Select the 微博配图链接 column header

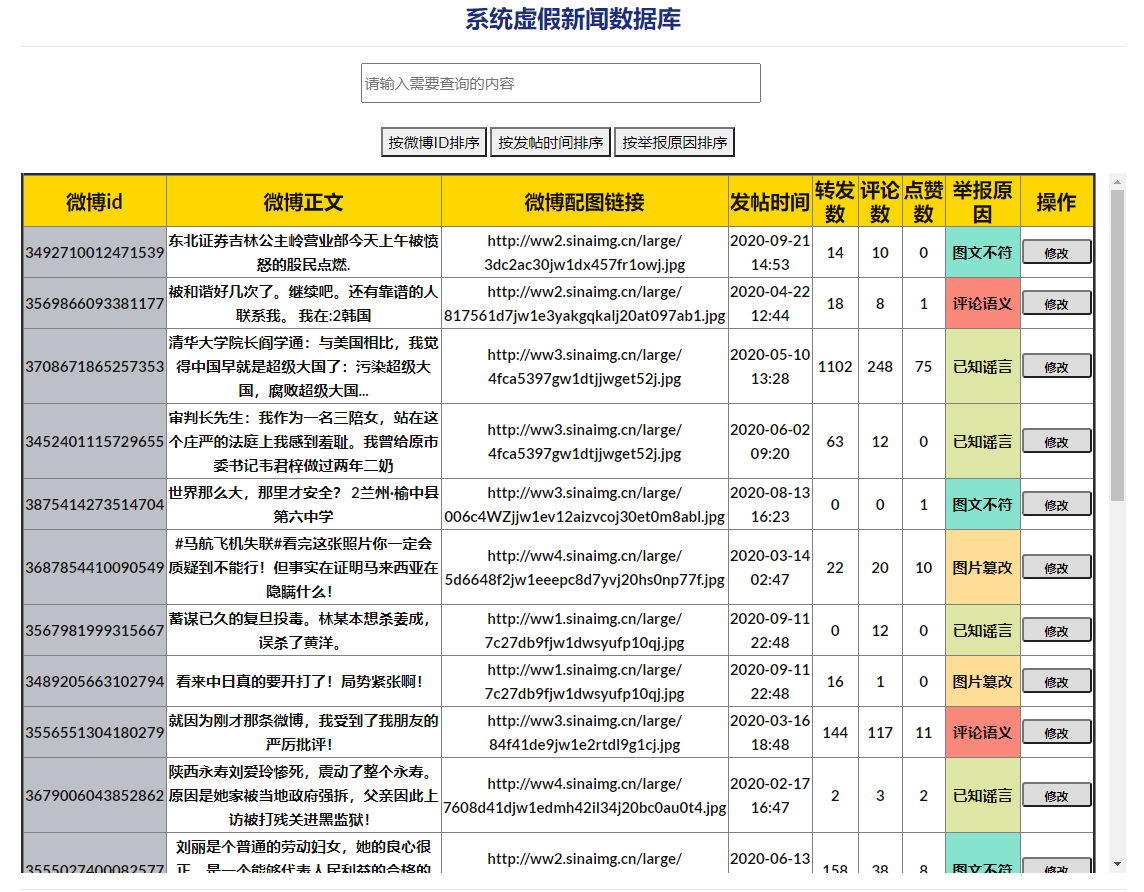coord(584,202)
